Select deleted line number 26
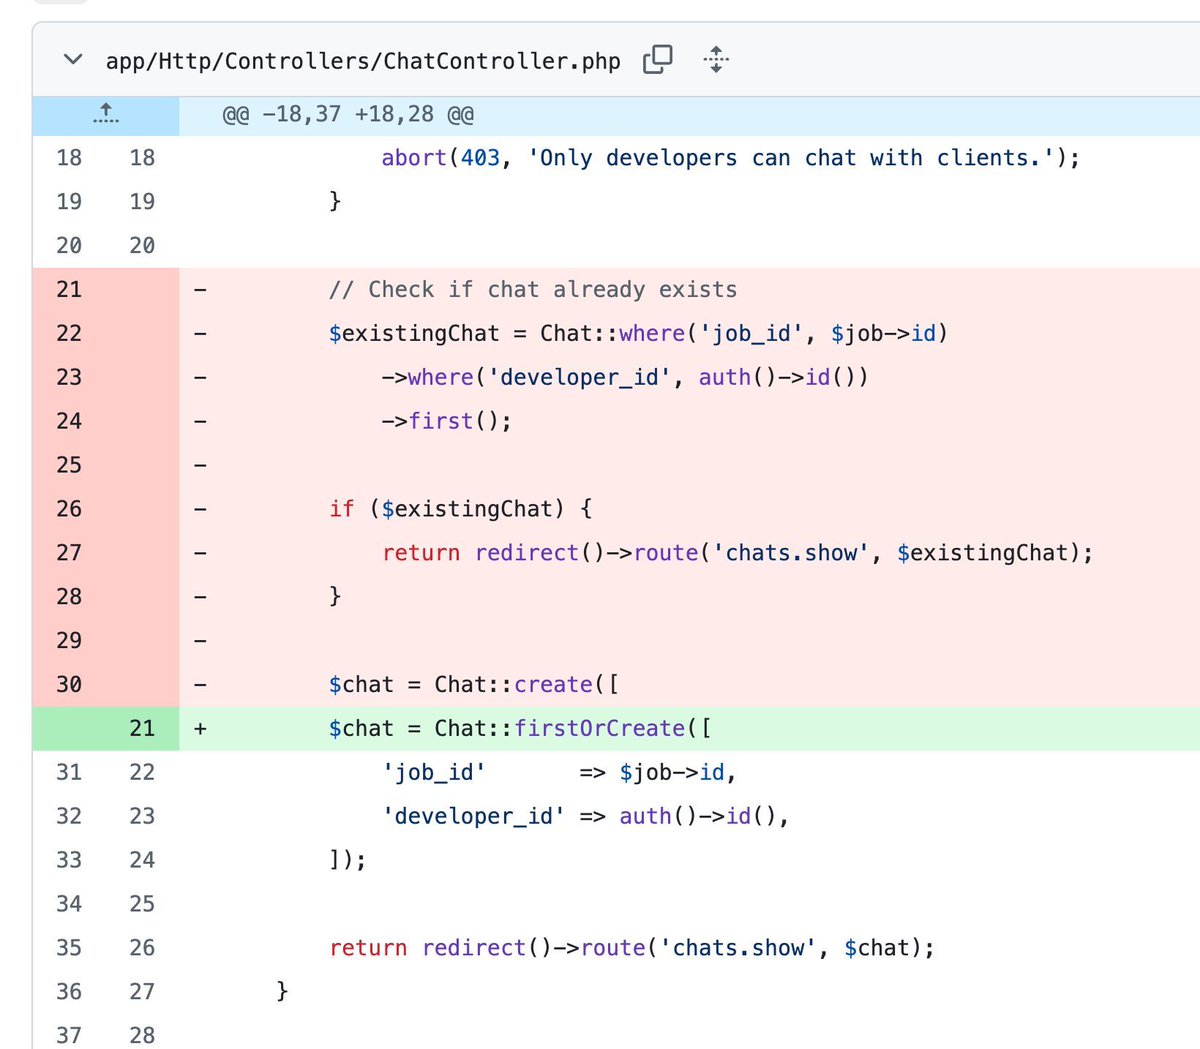Viewport: 1200px width, 1049px height. click(69, 509)
